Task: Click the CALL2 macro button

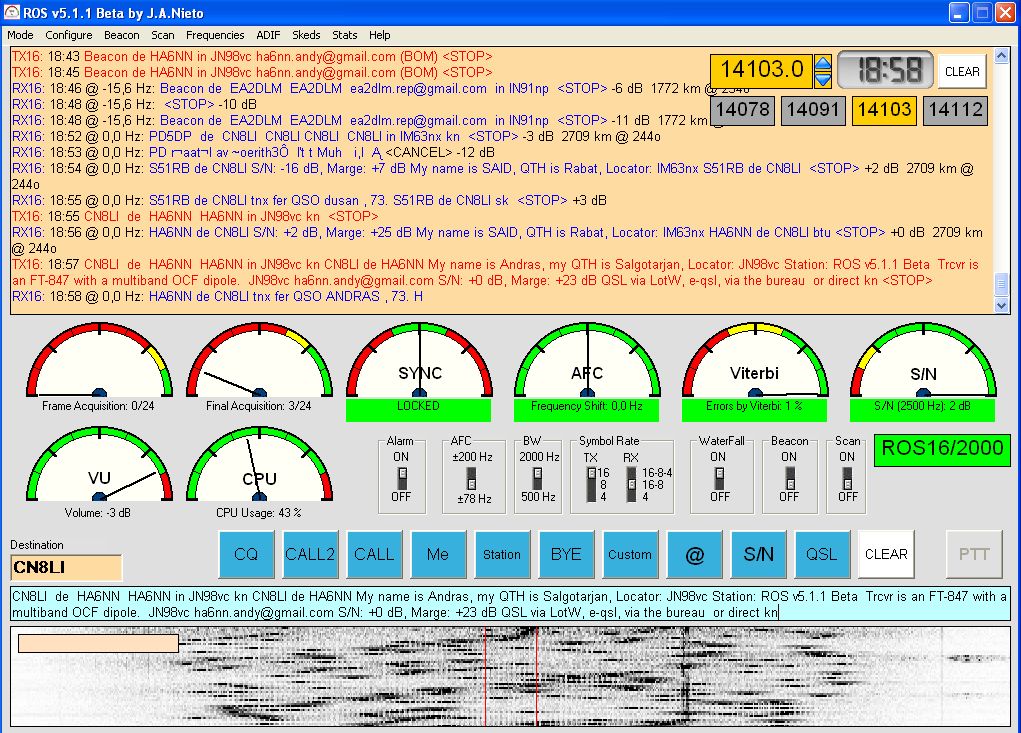Action: click(x=310, y=554)
